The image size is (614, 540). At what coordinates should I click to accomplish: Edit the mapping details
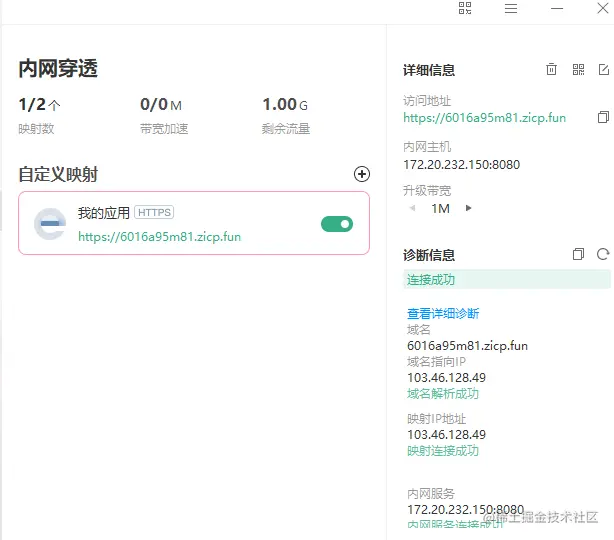[x=604, y=70]
